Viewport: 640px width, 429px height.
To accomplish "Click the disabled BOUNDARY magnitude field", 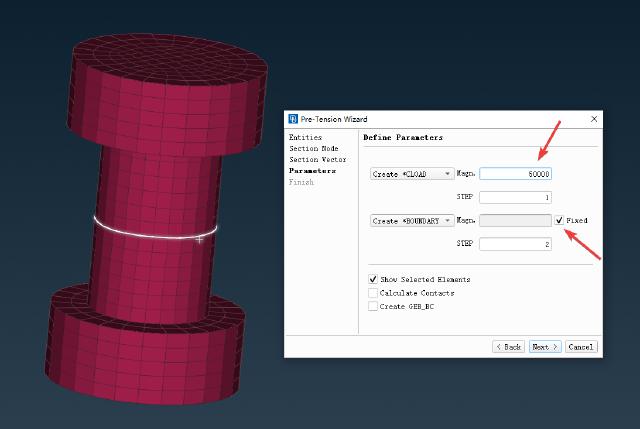I will (516, 221).
